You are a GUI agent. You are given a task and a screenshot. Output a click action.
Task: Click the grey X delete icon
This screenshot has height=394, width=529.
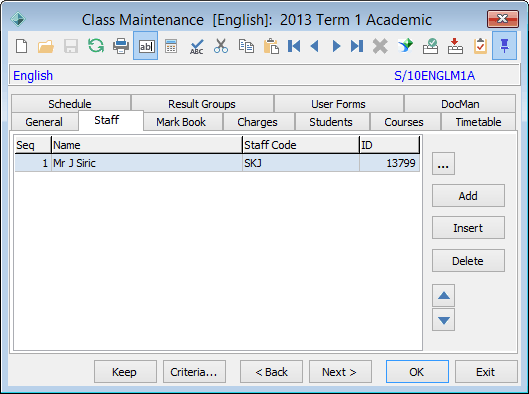point(380,46)
